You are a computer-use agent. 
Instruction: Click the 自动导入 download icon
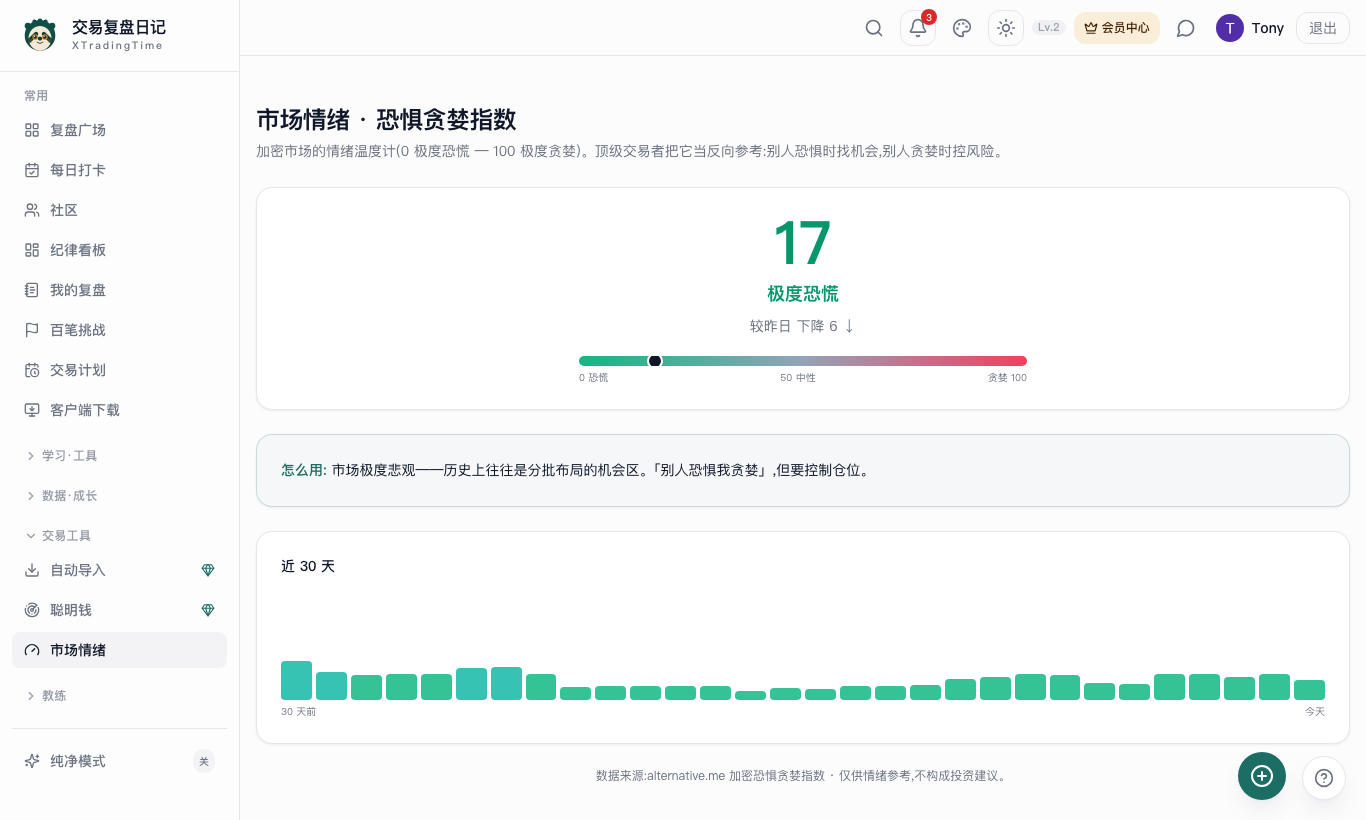pos(32,570)
